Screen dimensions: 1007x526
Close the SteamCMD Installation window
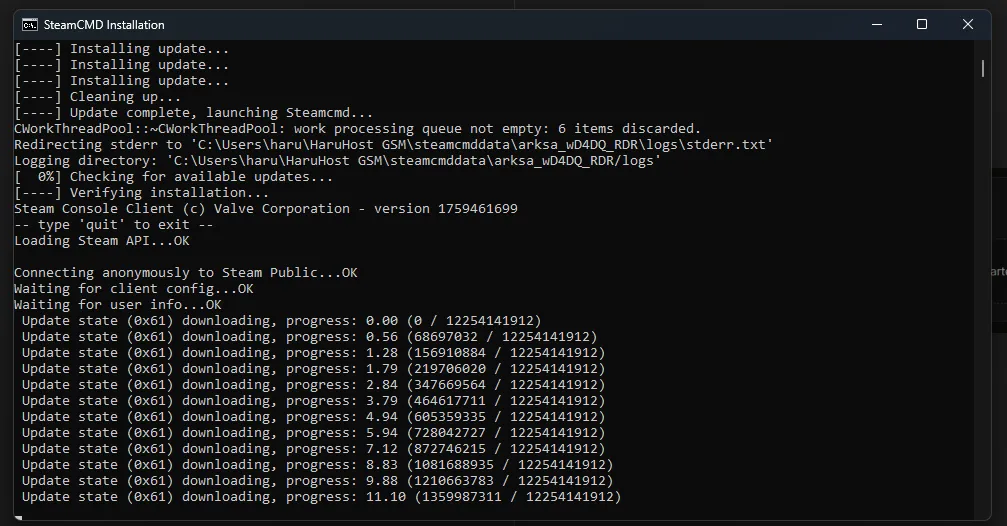coord(968,24)
